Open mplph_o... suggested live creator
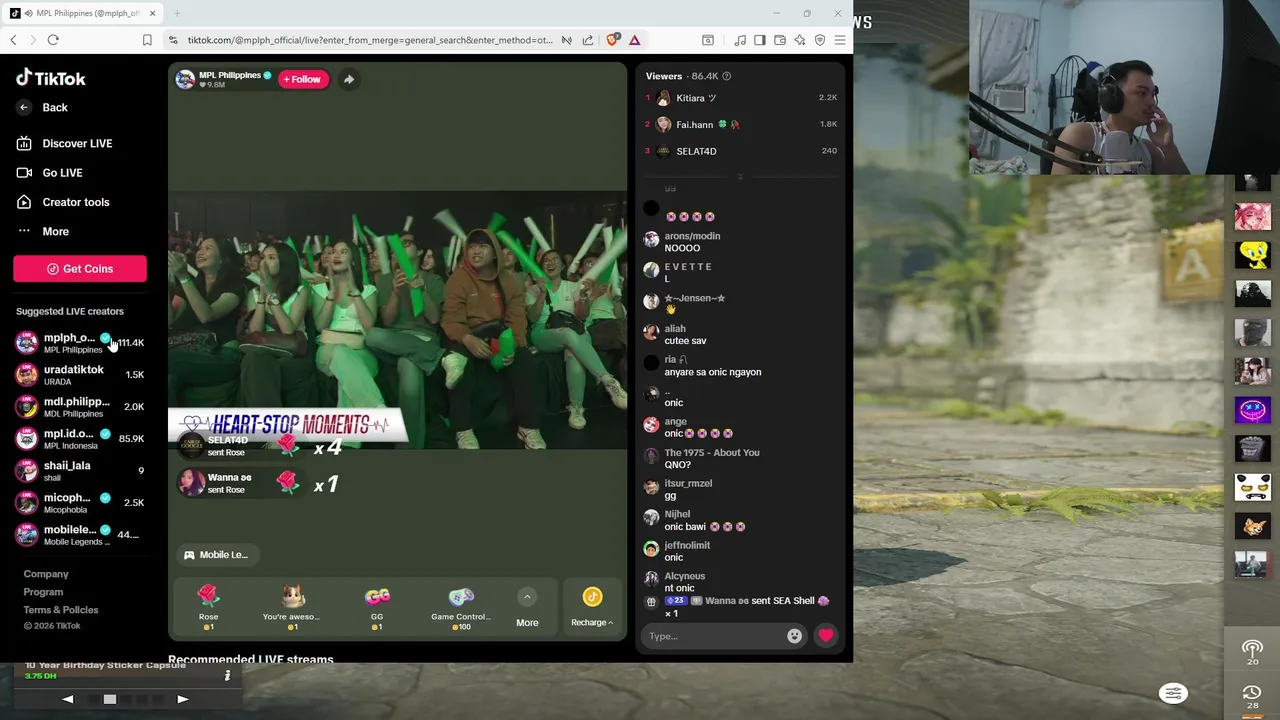This screenshot has width=1280, height=720. pyautogui.click(x=80, y=343)
